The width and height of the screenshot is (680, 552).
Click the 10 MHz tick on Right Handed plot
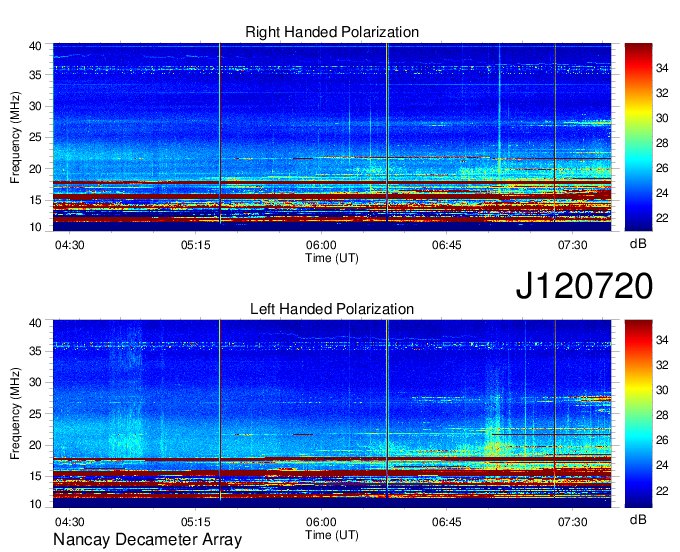pyautogui.click(x=35, y=227)
